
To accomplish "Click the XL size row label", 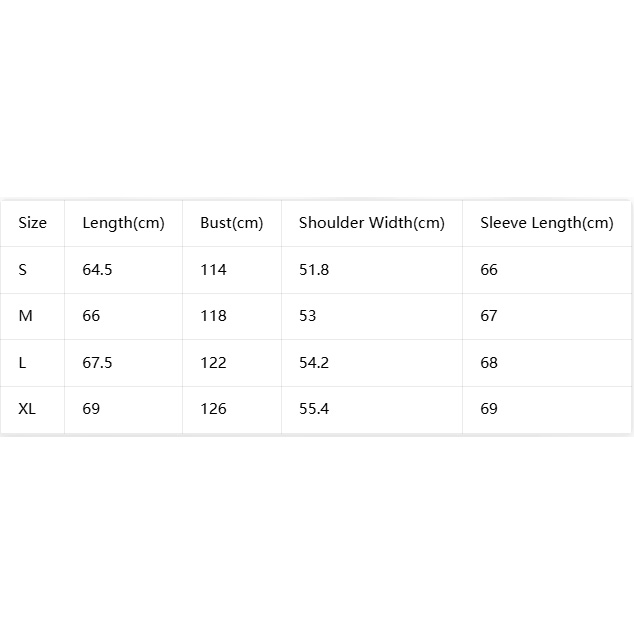I will (27, 409).
